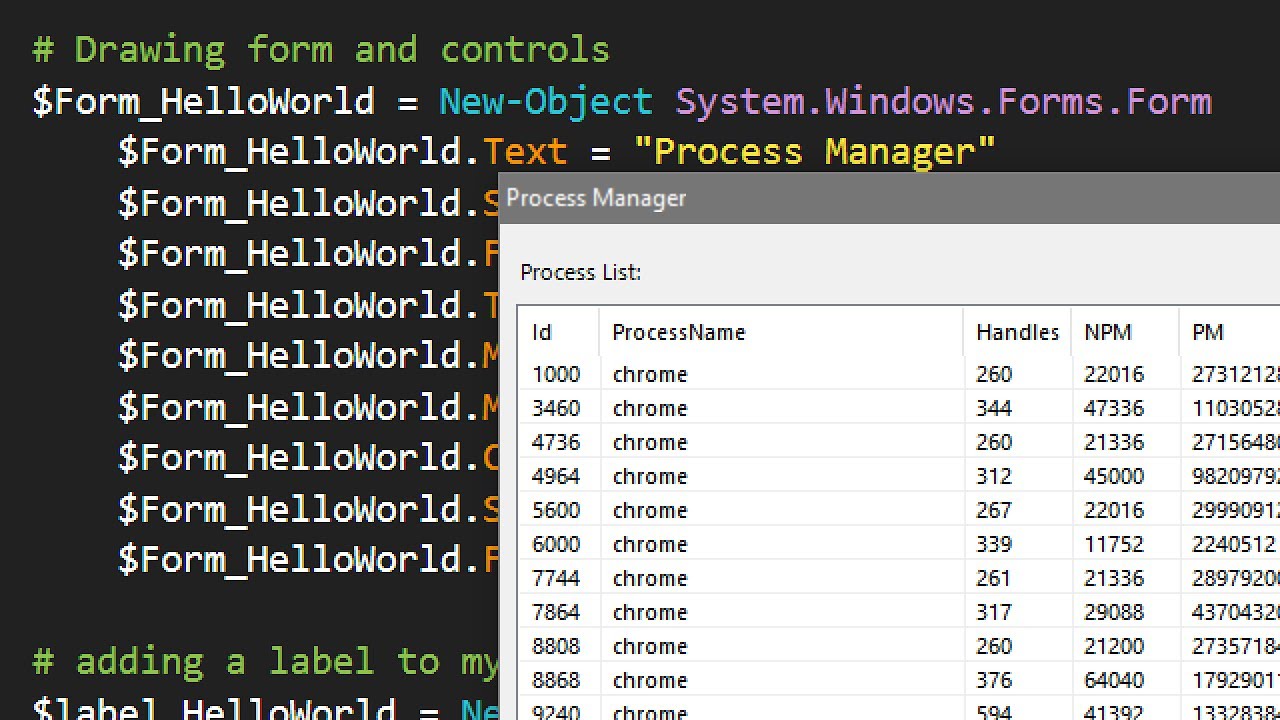This screenshot has height=720, width=1280.
Task: Select process Id 6000 in the list
Action: pos(899,544)
